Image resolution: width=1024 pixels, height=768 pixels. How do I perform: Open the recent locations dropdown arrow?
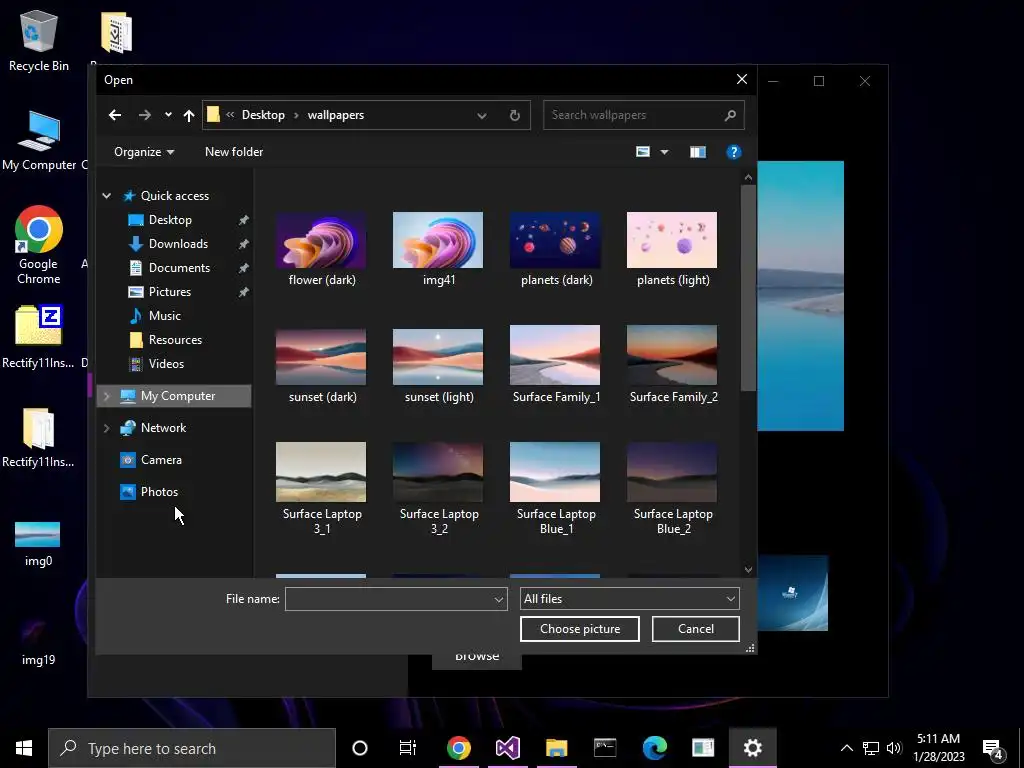[168, 115]
